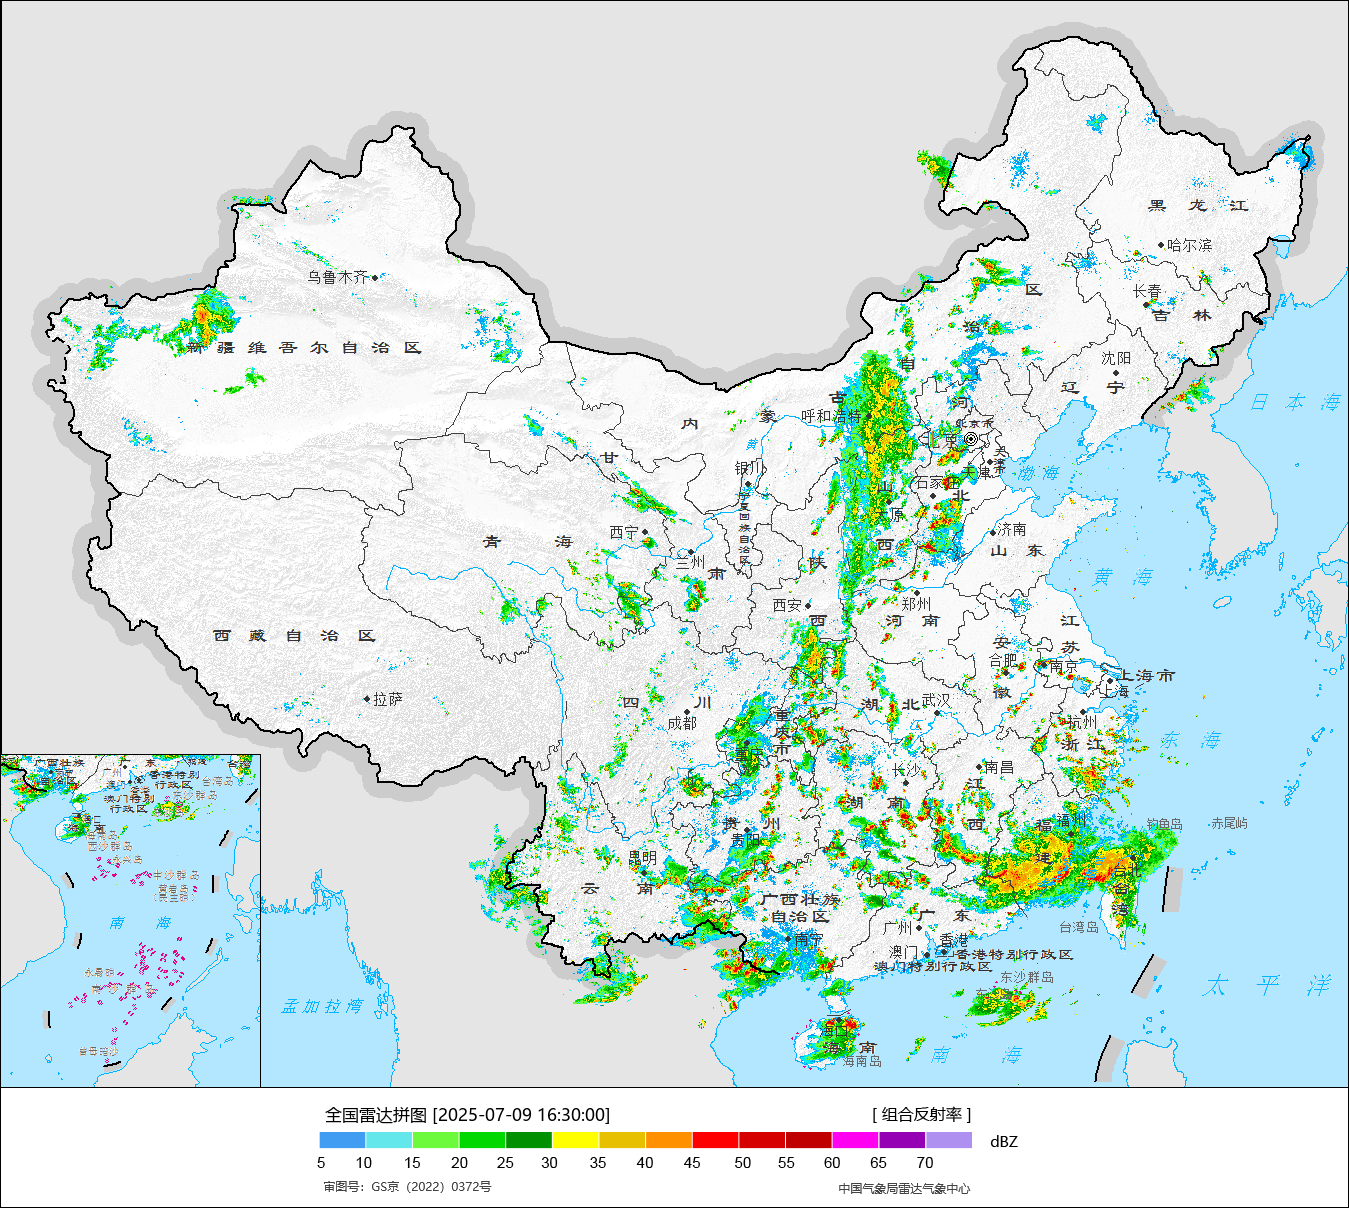Click the 中国气象局雷达气象中心 credit text

(x=904, y=1188)
